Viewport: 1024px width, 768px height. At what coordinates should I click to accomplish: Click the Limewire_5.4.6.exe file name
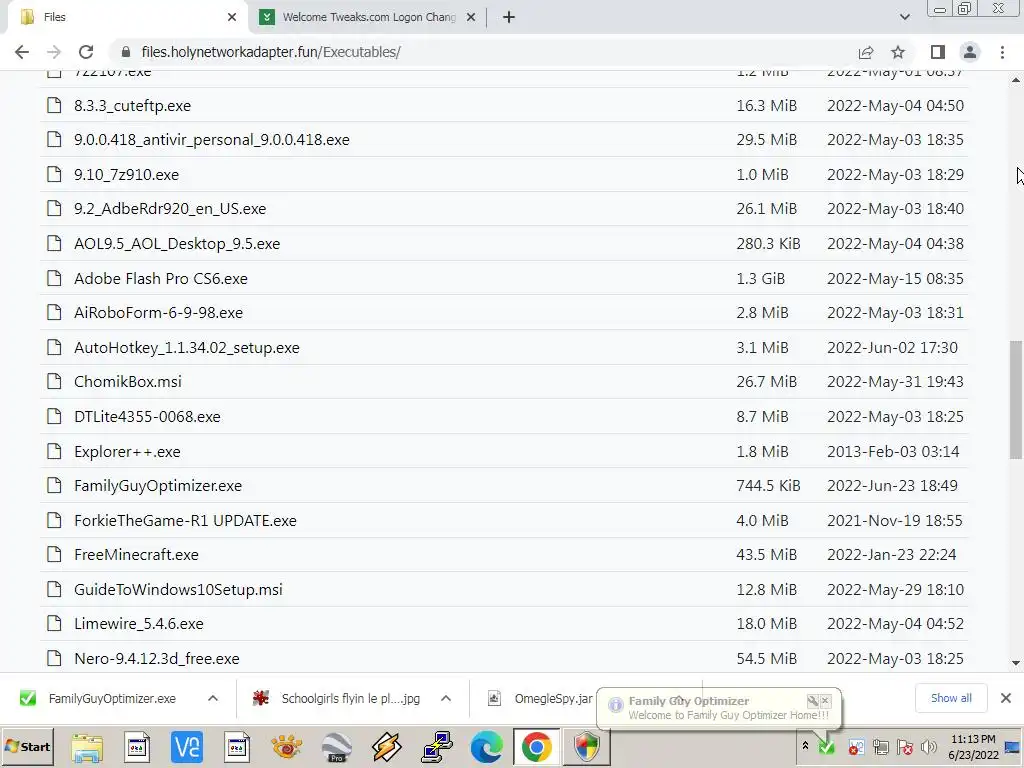click(138, 624)
